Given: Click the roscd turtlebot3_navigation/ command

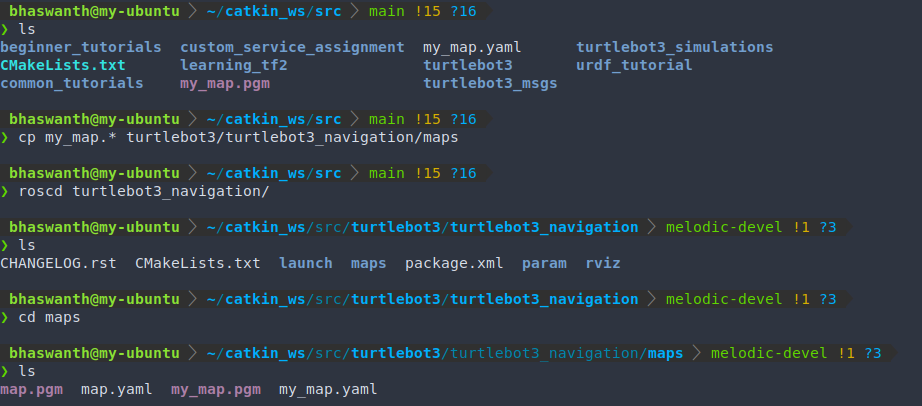Looking at the screenshot, I should [144, 191].
